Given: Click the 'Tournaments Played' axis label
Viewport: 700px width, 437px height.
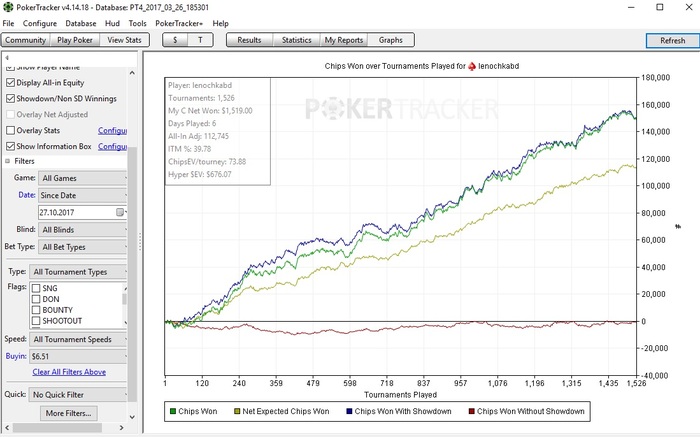Looking at the screenshot, I should (x=400, y=395).
